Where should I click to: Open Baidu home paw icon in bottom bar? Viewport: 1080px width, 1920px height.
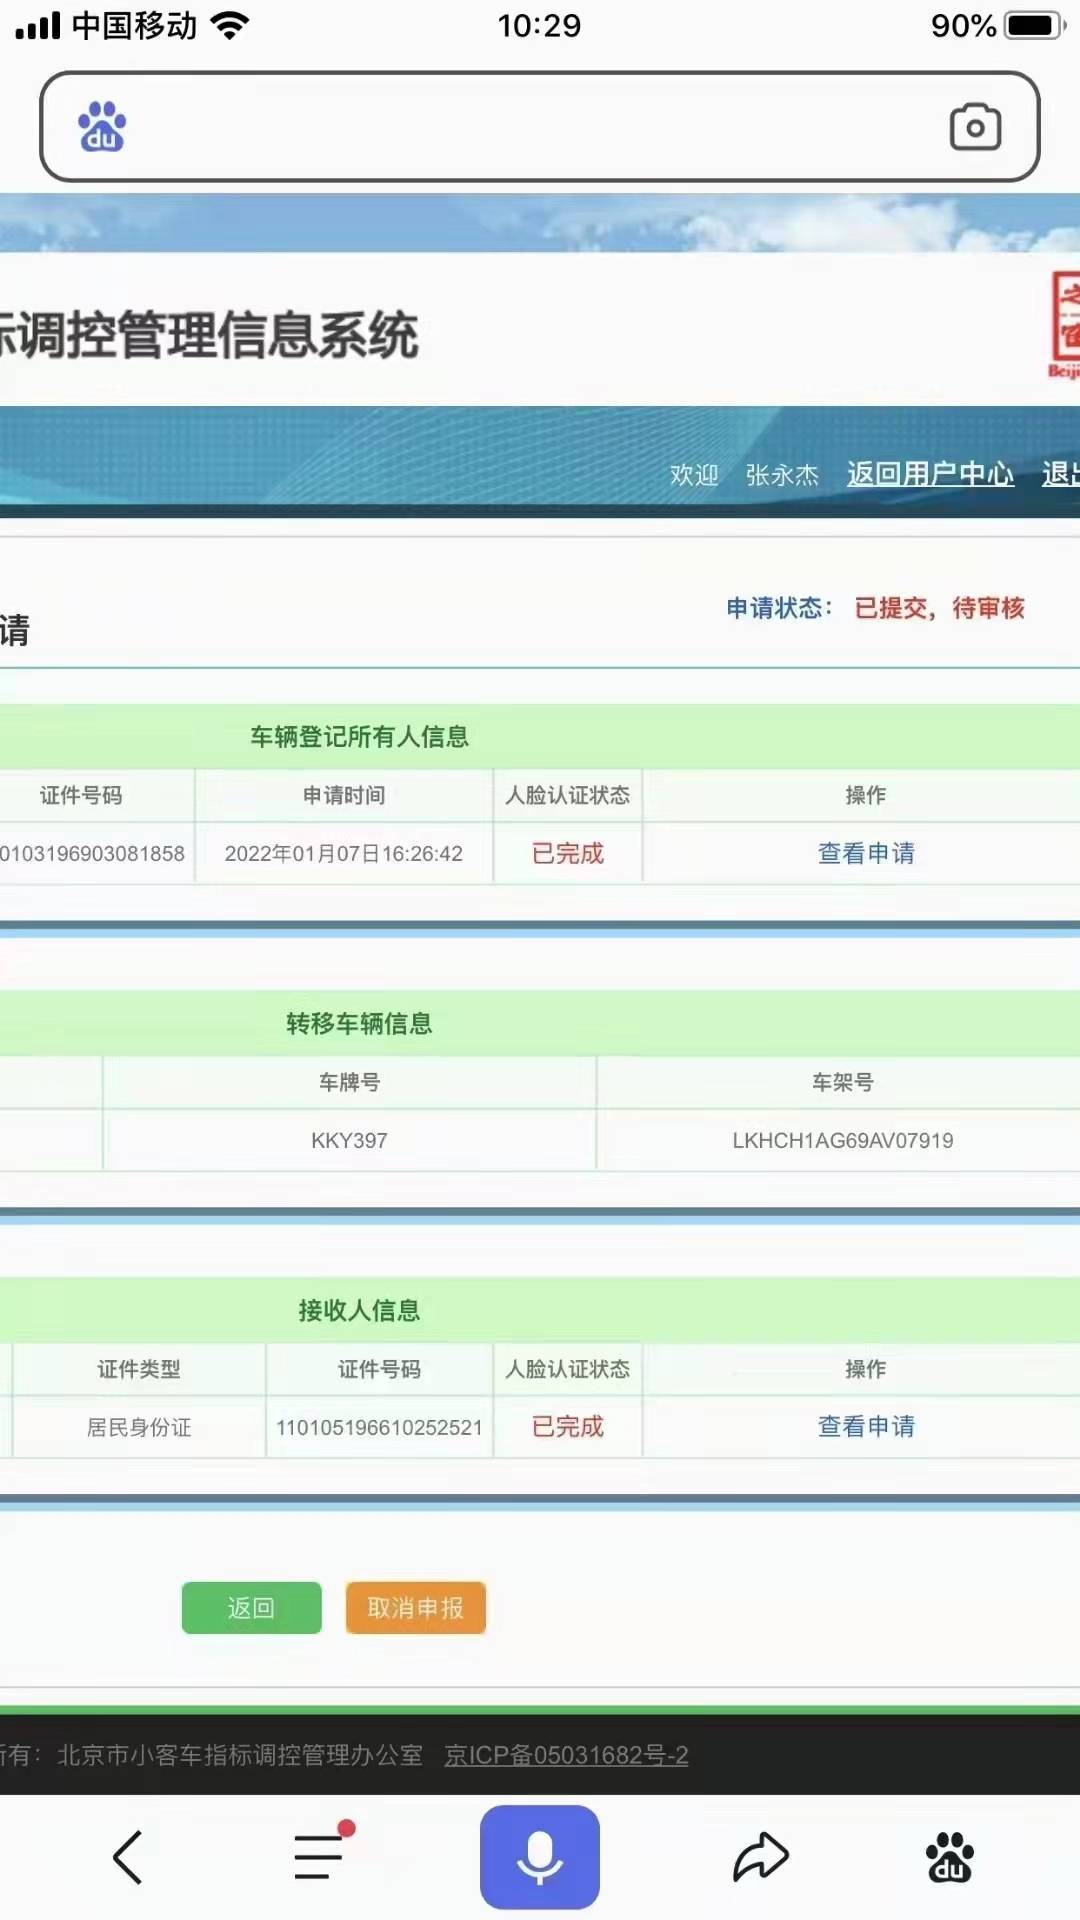950,1858
